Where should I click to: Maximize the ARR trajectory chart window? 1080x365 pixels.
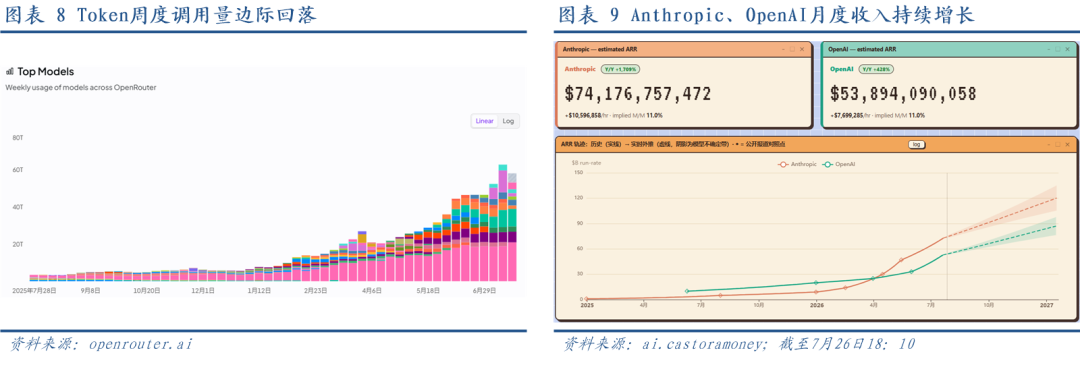coord(1057,145)
